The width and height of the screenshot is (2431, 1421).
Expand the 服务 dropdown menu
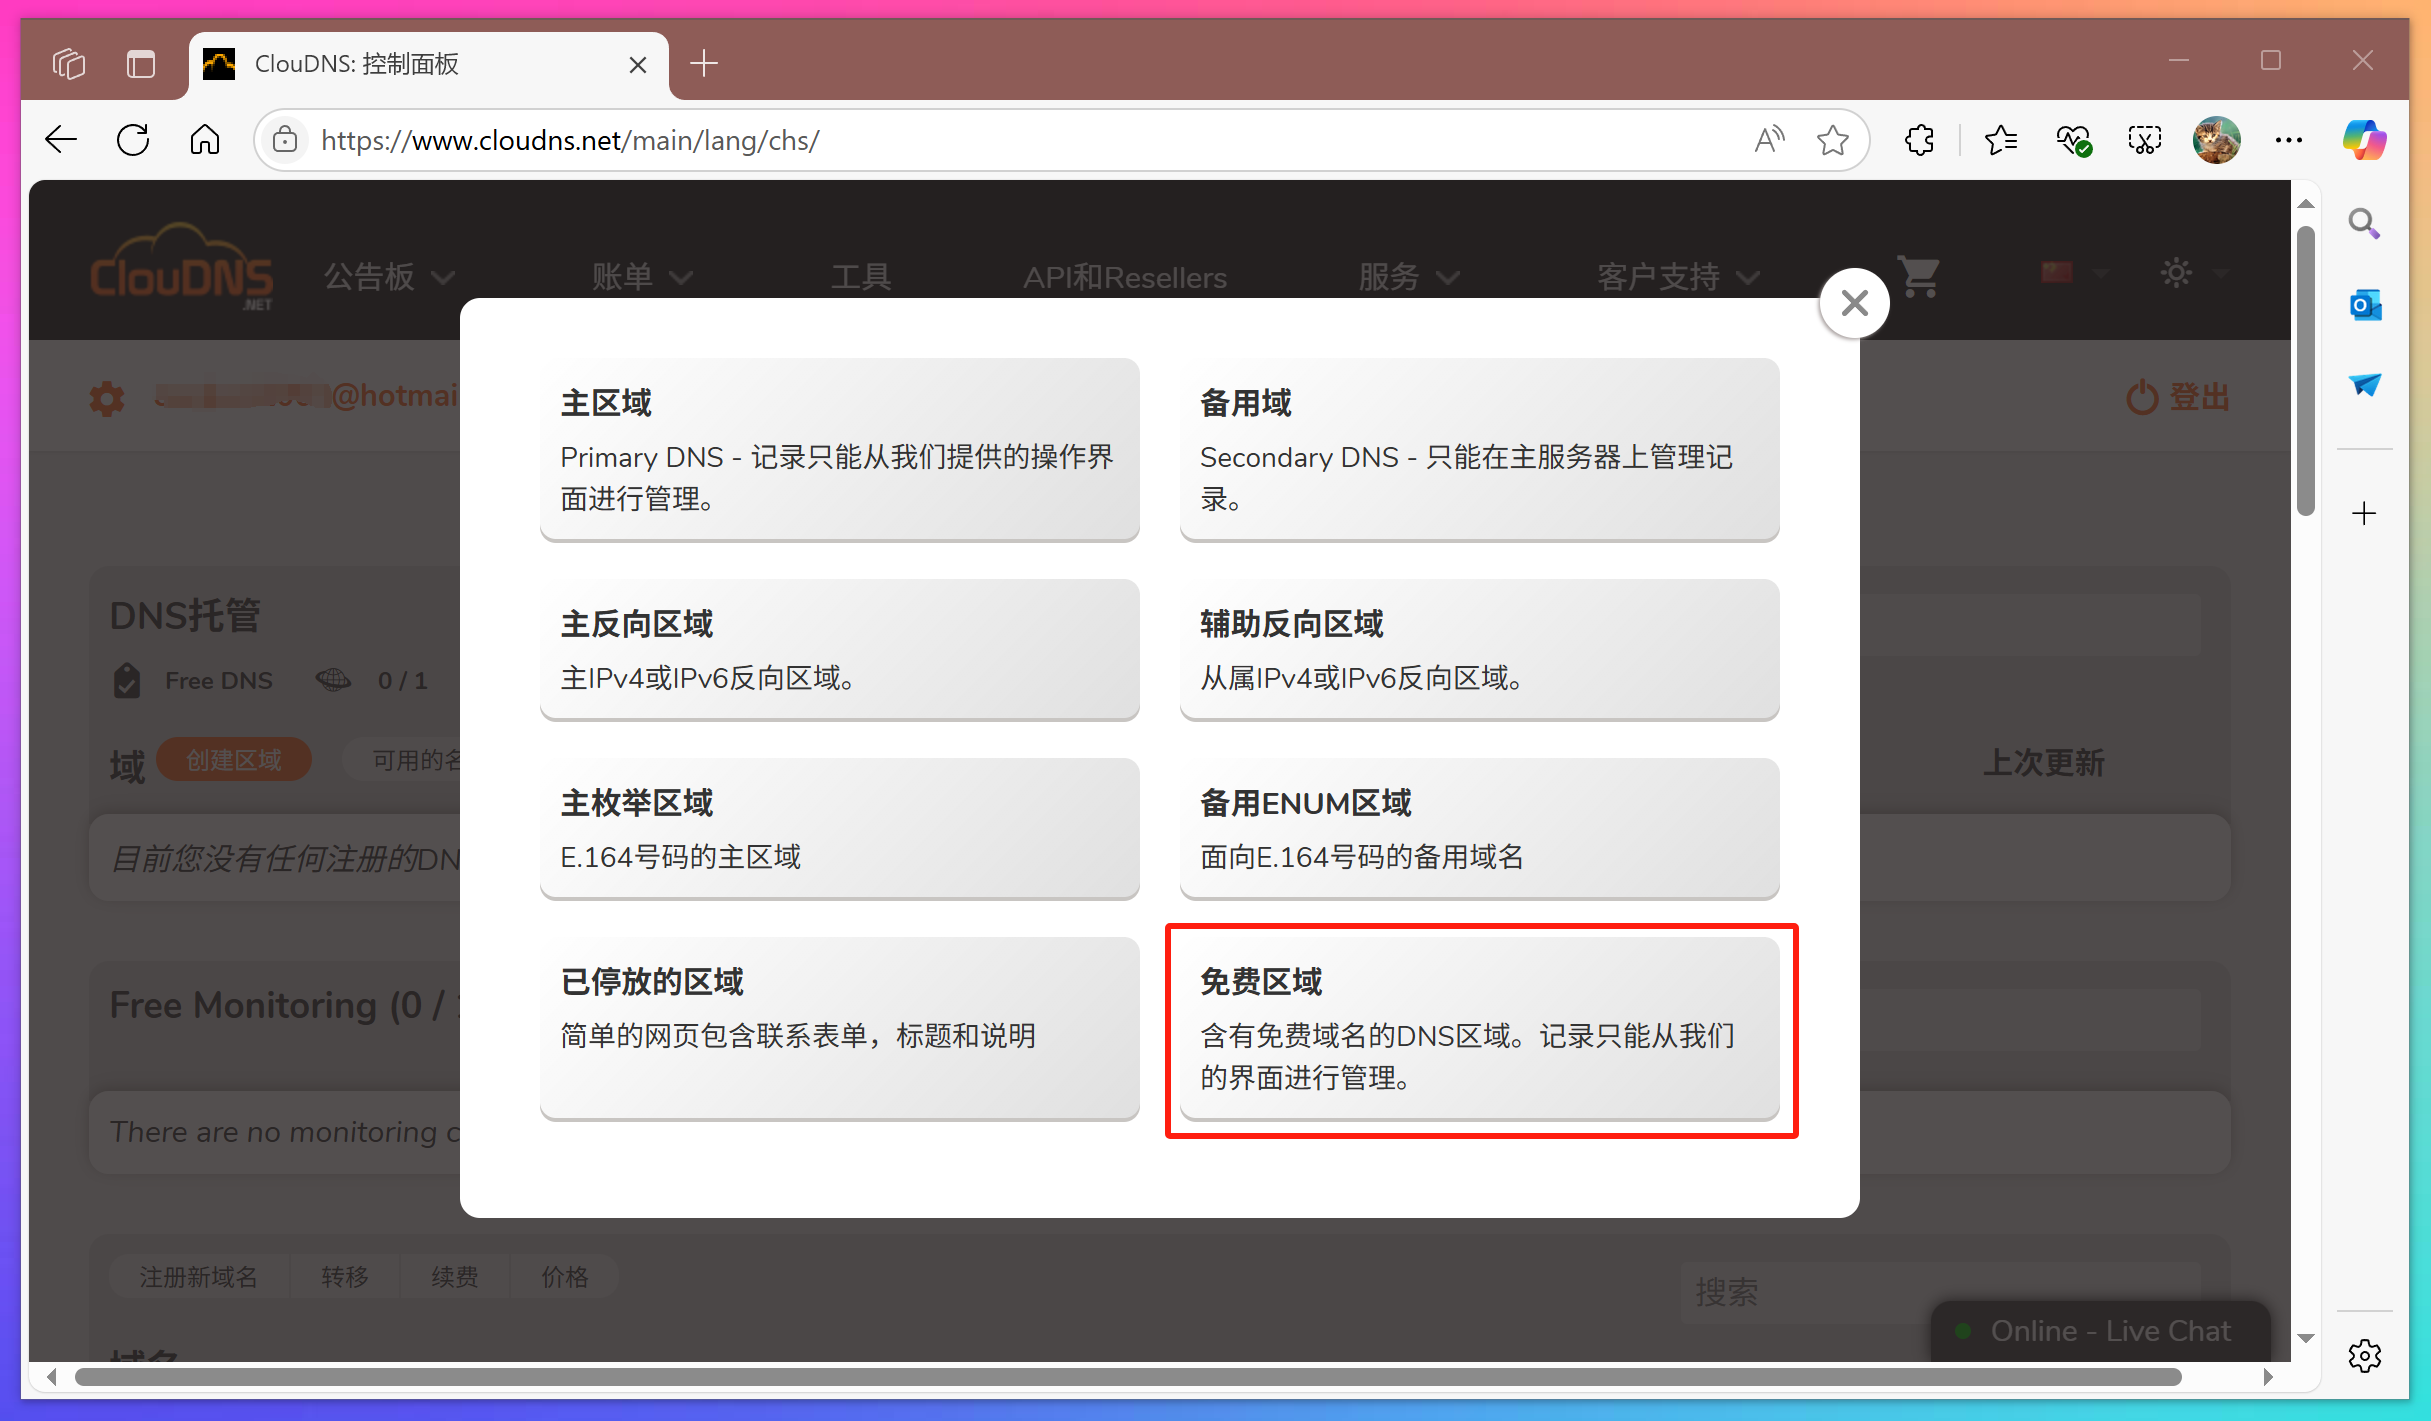(x=1408, y=277)
